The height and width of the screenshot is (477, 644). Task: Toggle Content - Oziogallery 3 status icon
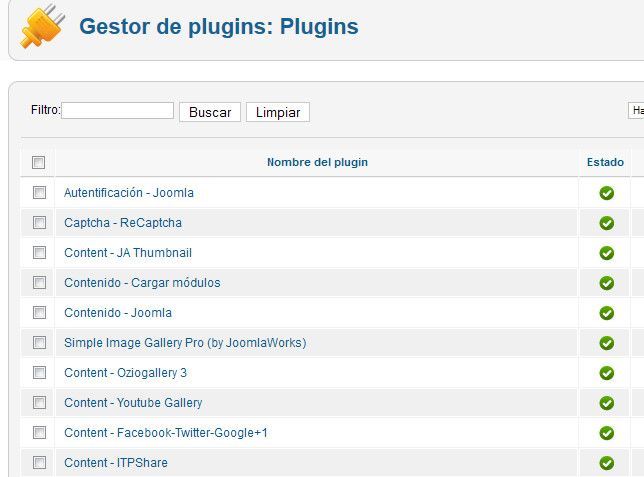[x=606, y=373]
